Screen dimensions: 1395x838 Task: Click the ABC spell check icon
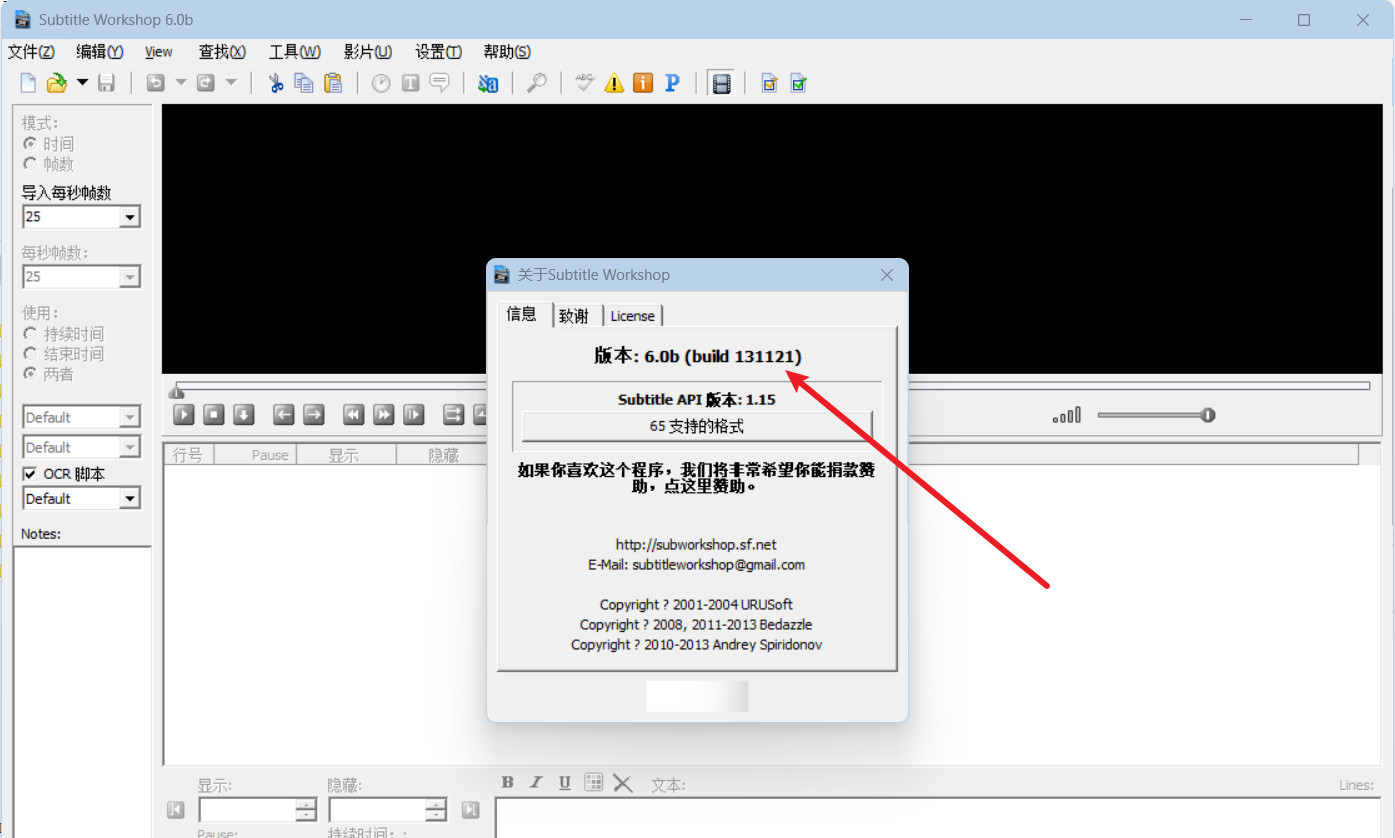(585, 83)
